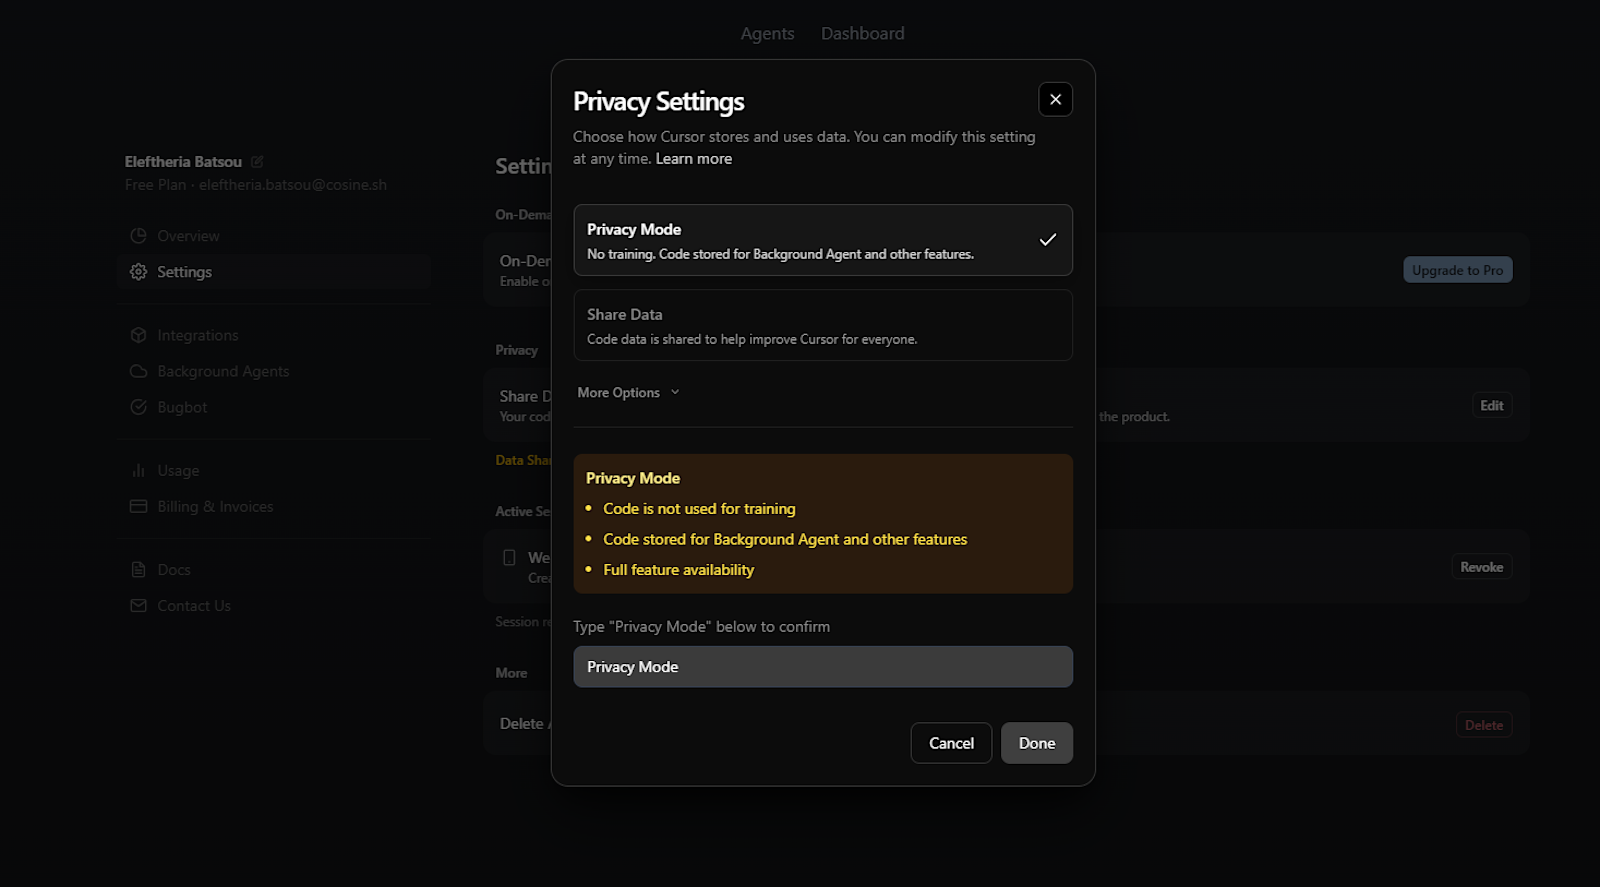1600x887 pixels.
Task: Click the chevron next to More Options
Action: tap(675, 392)
